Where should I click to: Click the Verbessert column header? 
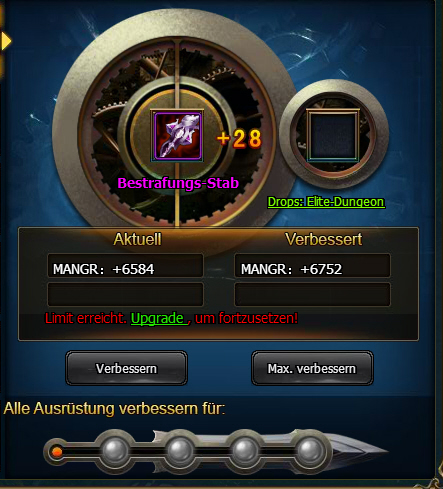pos(323,239)
